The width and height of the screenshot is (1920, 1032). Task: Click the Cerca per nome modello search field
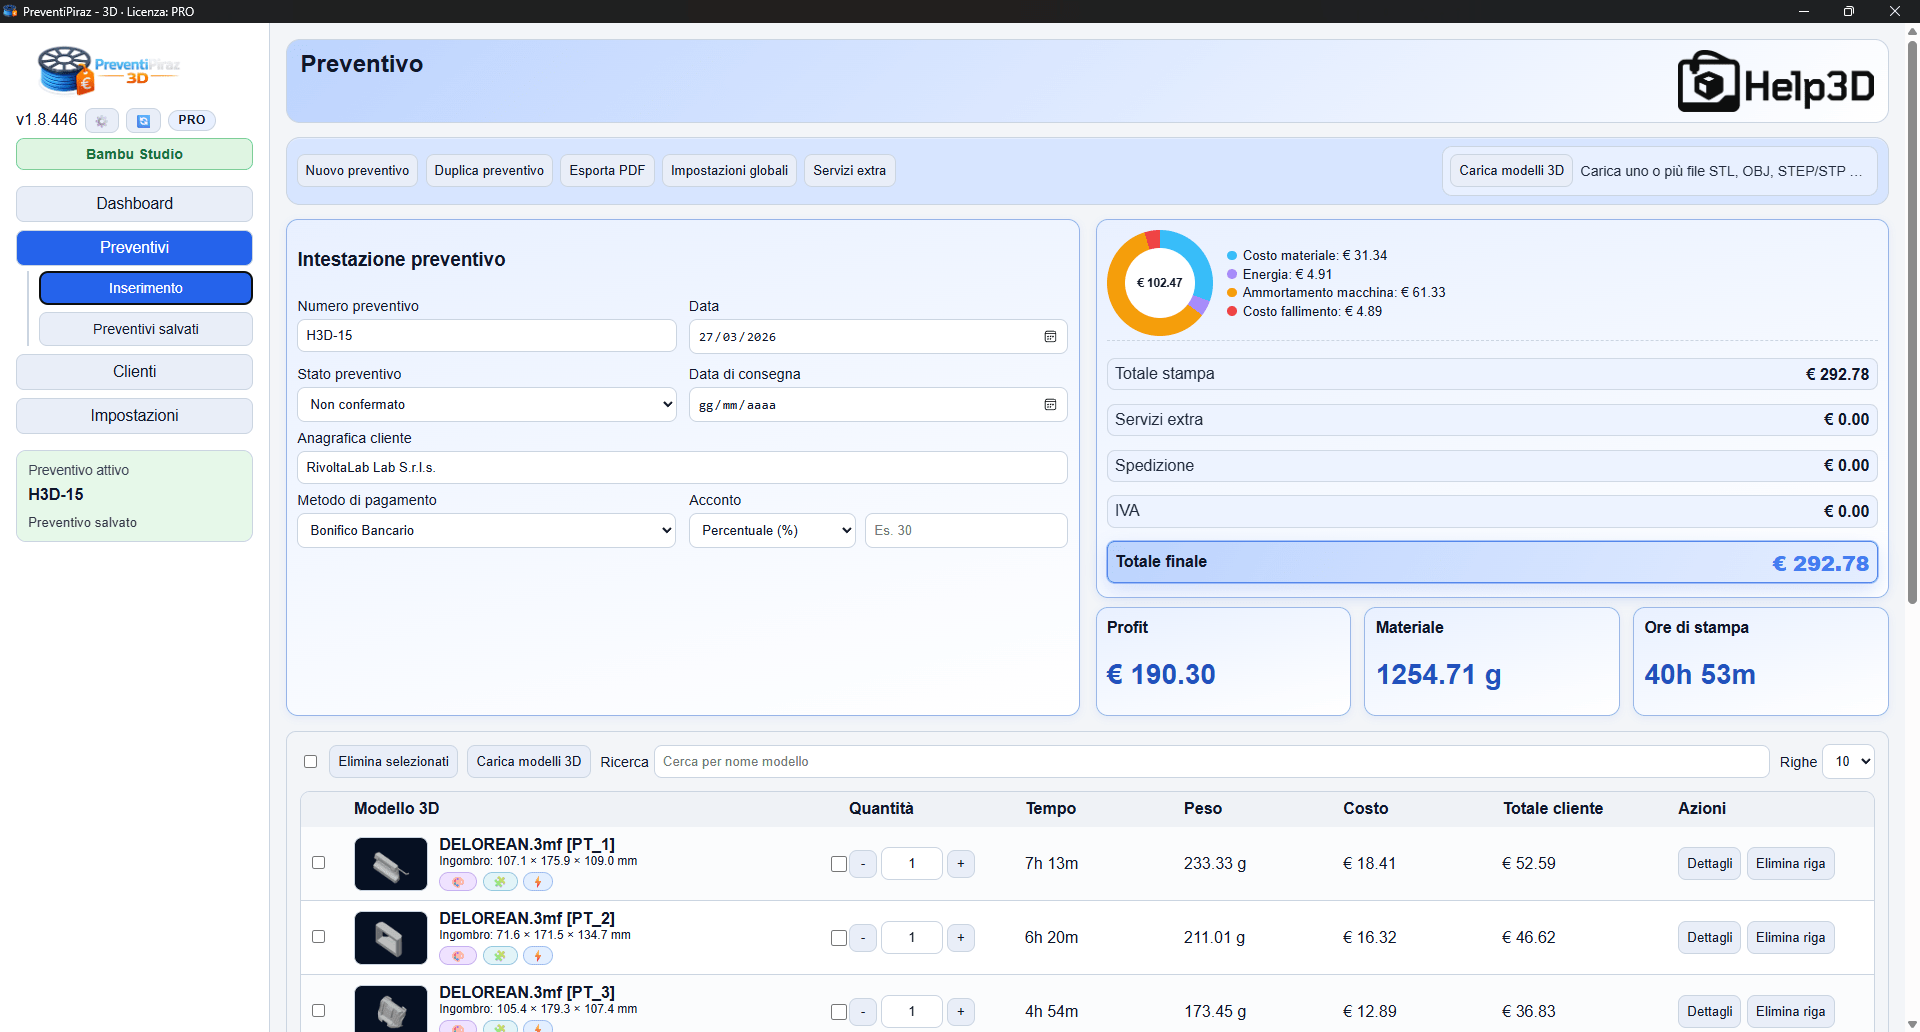(1210, 762)
